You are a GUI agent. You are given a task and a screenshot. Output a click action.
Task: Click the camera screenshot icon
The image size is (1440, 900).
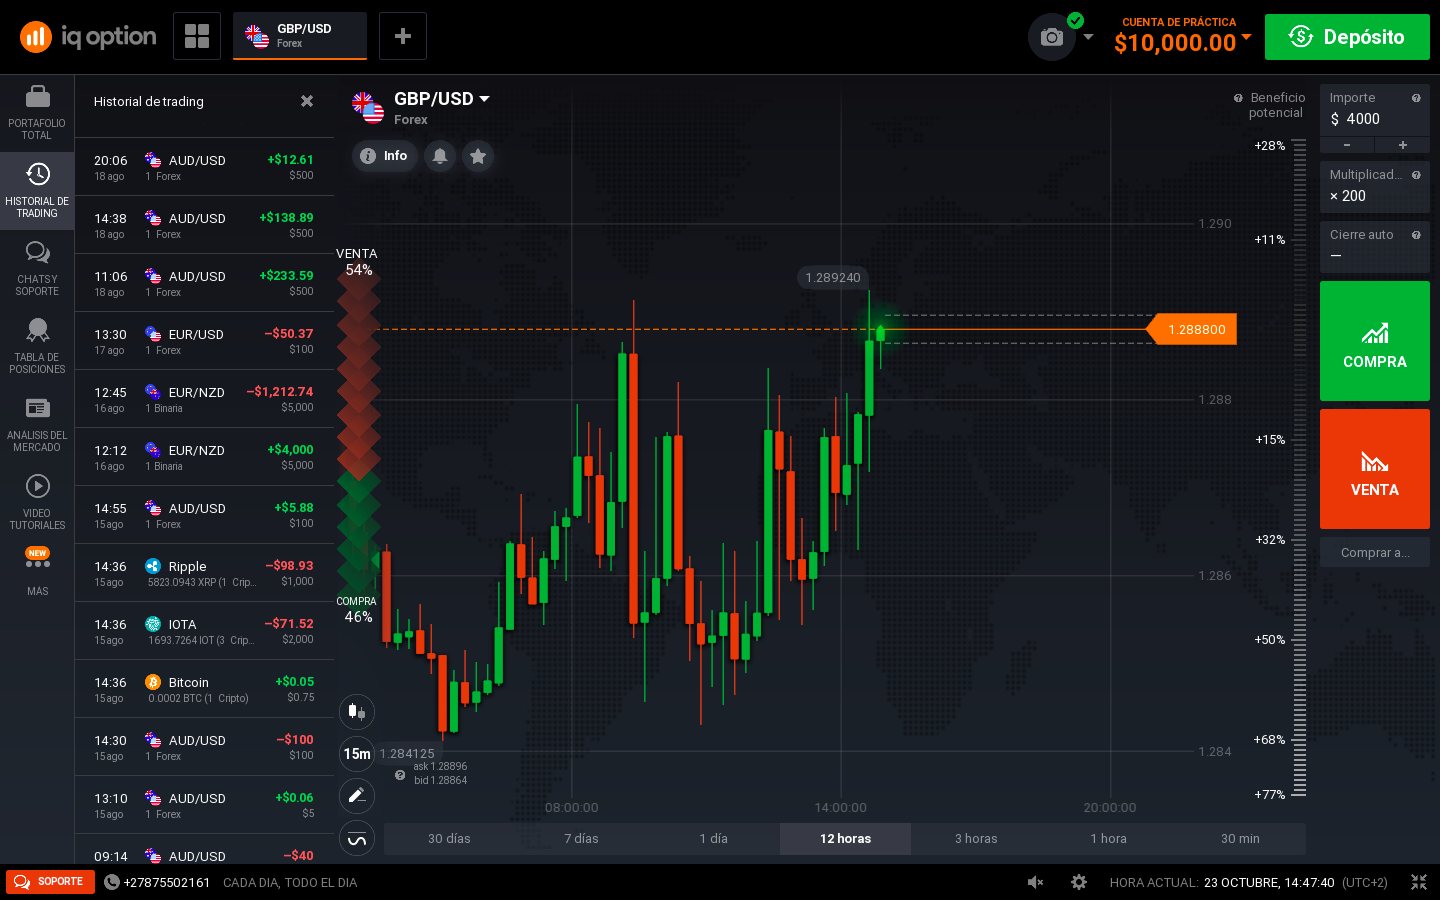(1052, 37)
